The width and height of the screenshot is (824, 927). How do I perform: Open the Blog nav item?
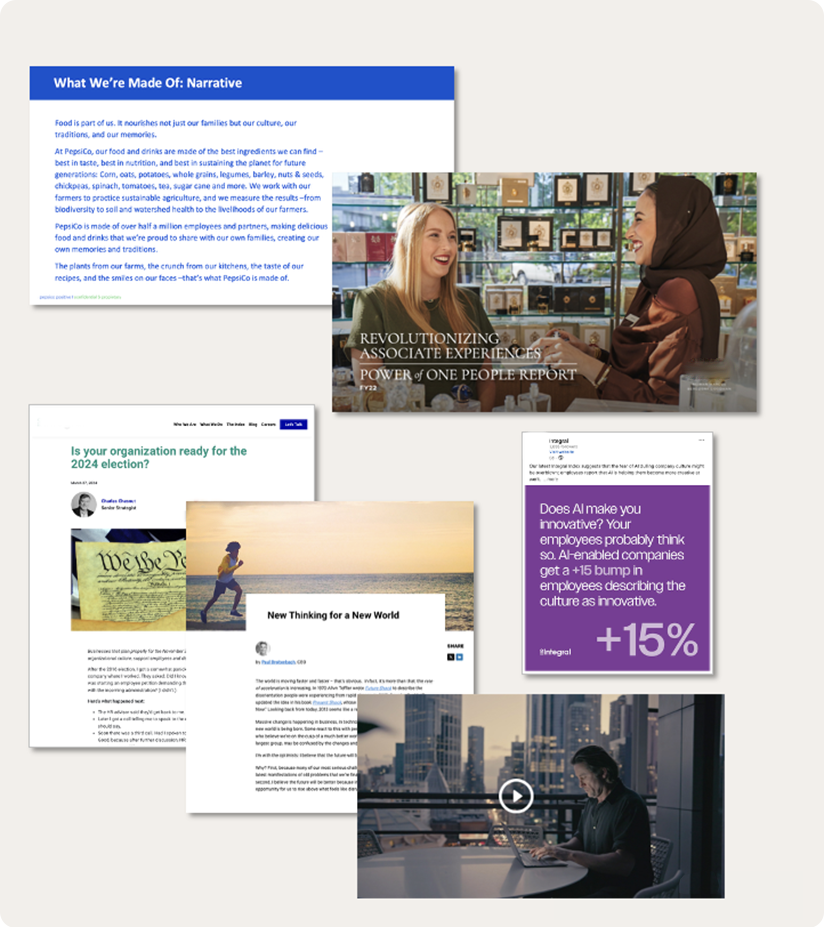[252, 424]
